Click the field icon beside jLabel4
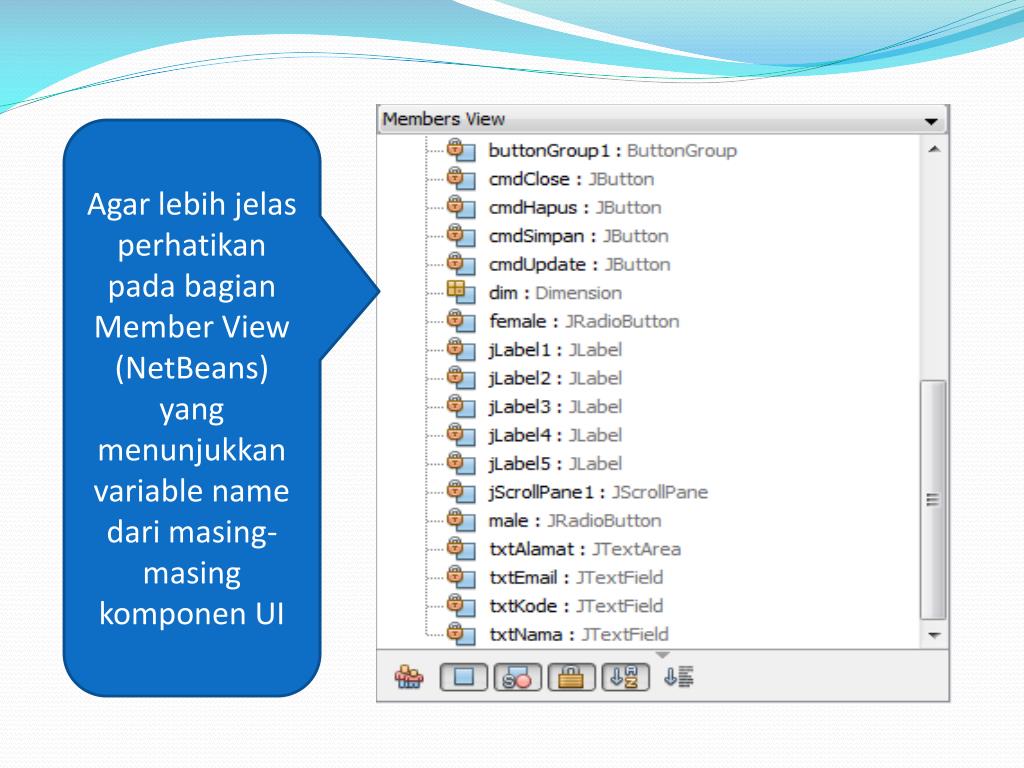1024x768 pixels. [461, 434]
